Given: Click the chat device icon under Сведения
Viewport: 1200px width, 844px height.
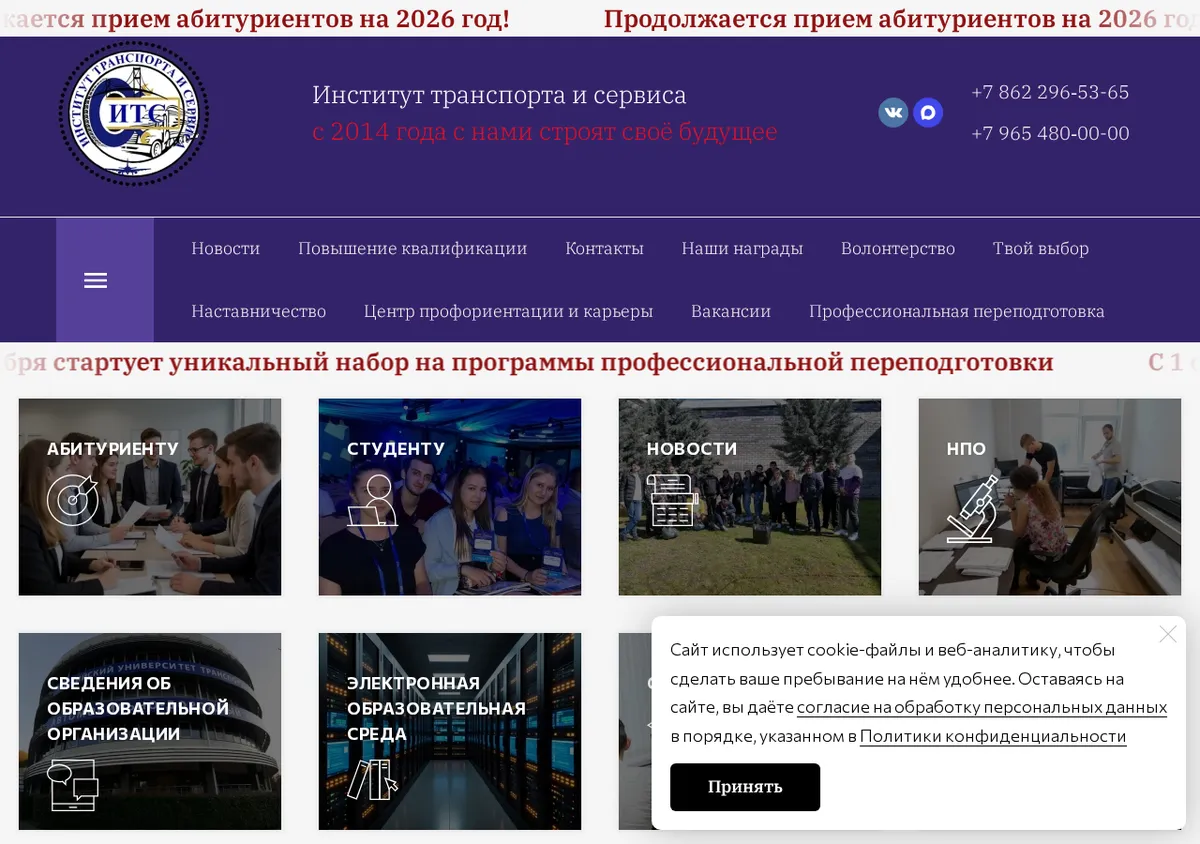Looking at the screenshot, I should [x=73, y=785].
